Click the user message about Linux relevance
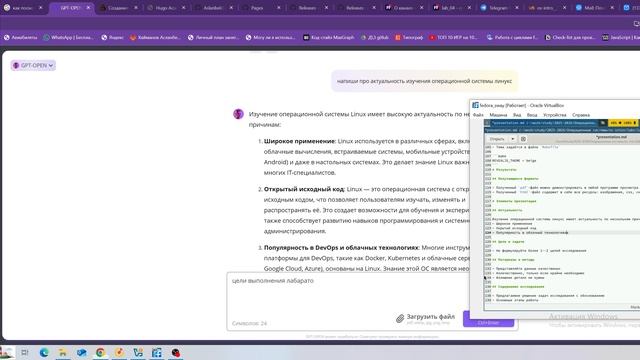Viewport: 640px width, 360px height. pos(424,81)
